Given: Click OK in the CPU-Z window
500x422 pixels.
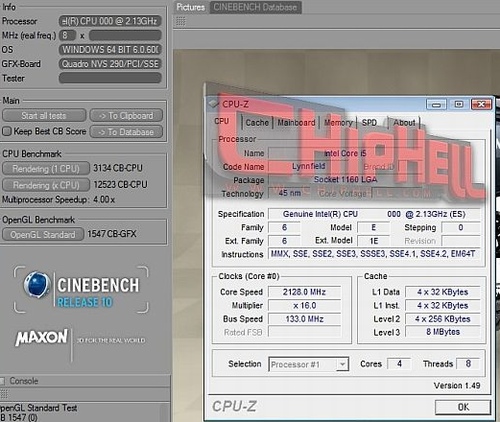Looking at the screenshot, I should pos(463,407).
